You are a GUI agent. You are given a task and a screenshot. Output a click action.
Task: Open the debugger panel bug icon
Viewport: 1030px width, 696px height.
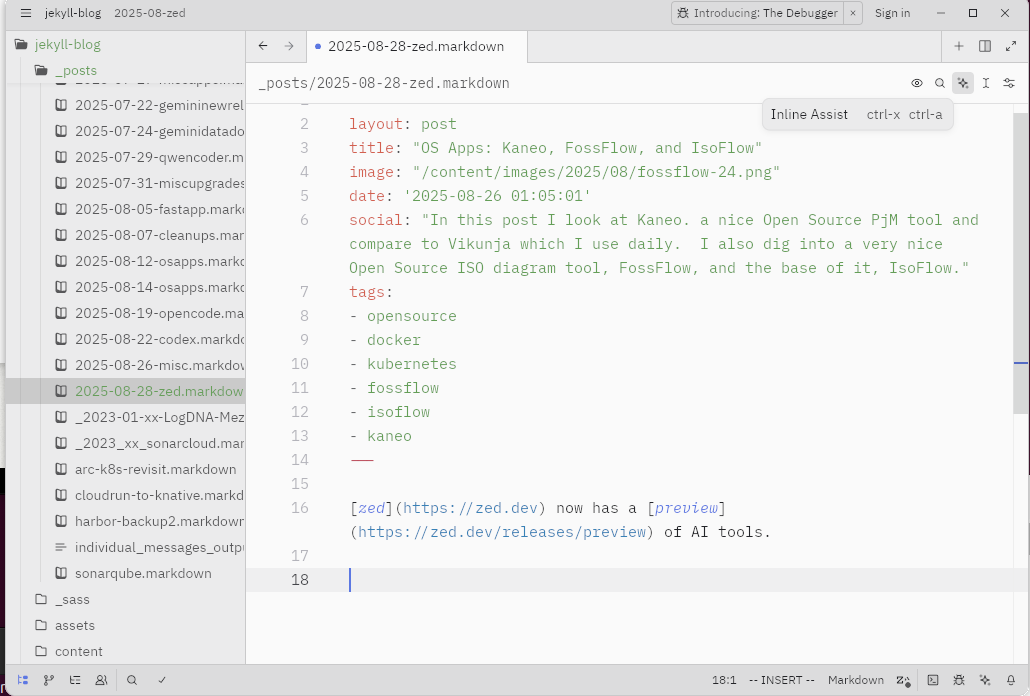(x=959, y=680)
